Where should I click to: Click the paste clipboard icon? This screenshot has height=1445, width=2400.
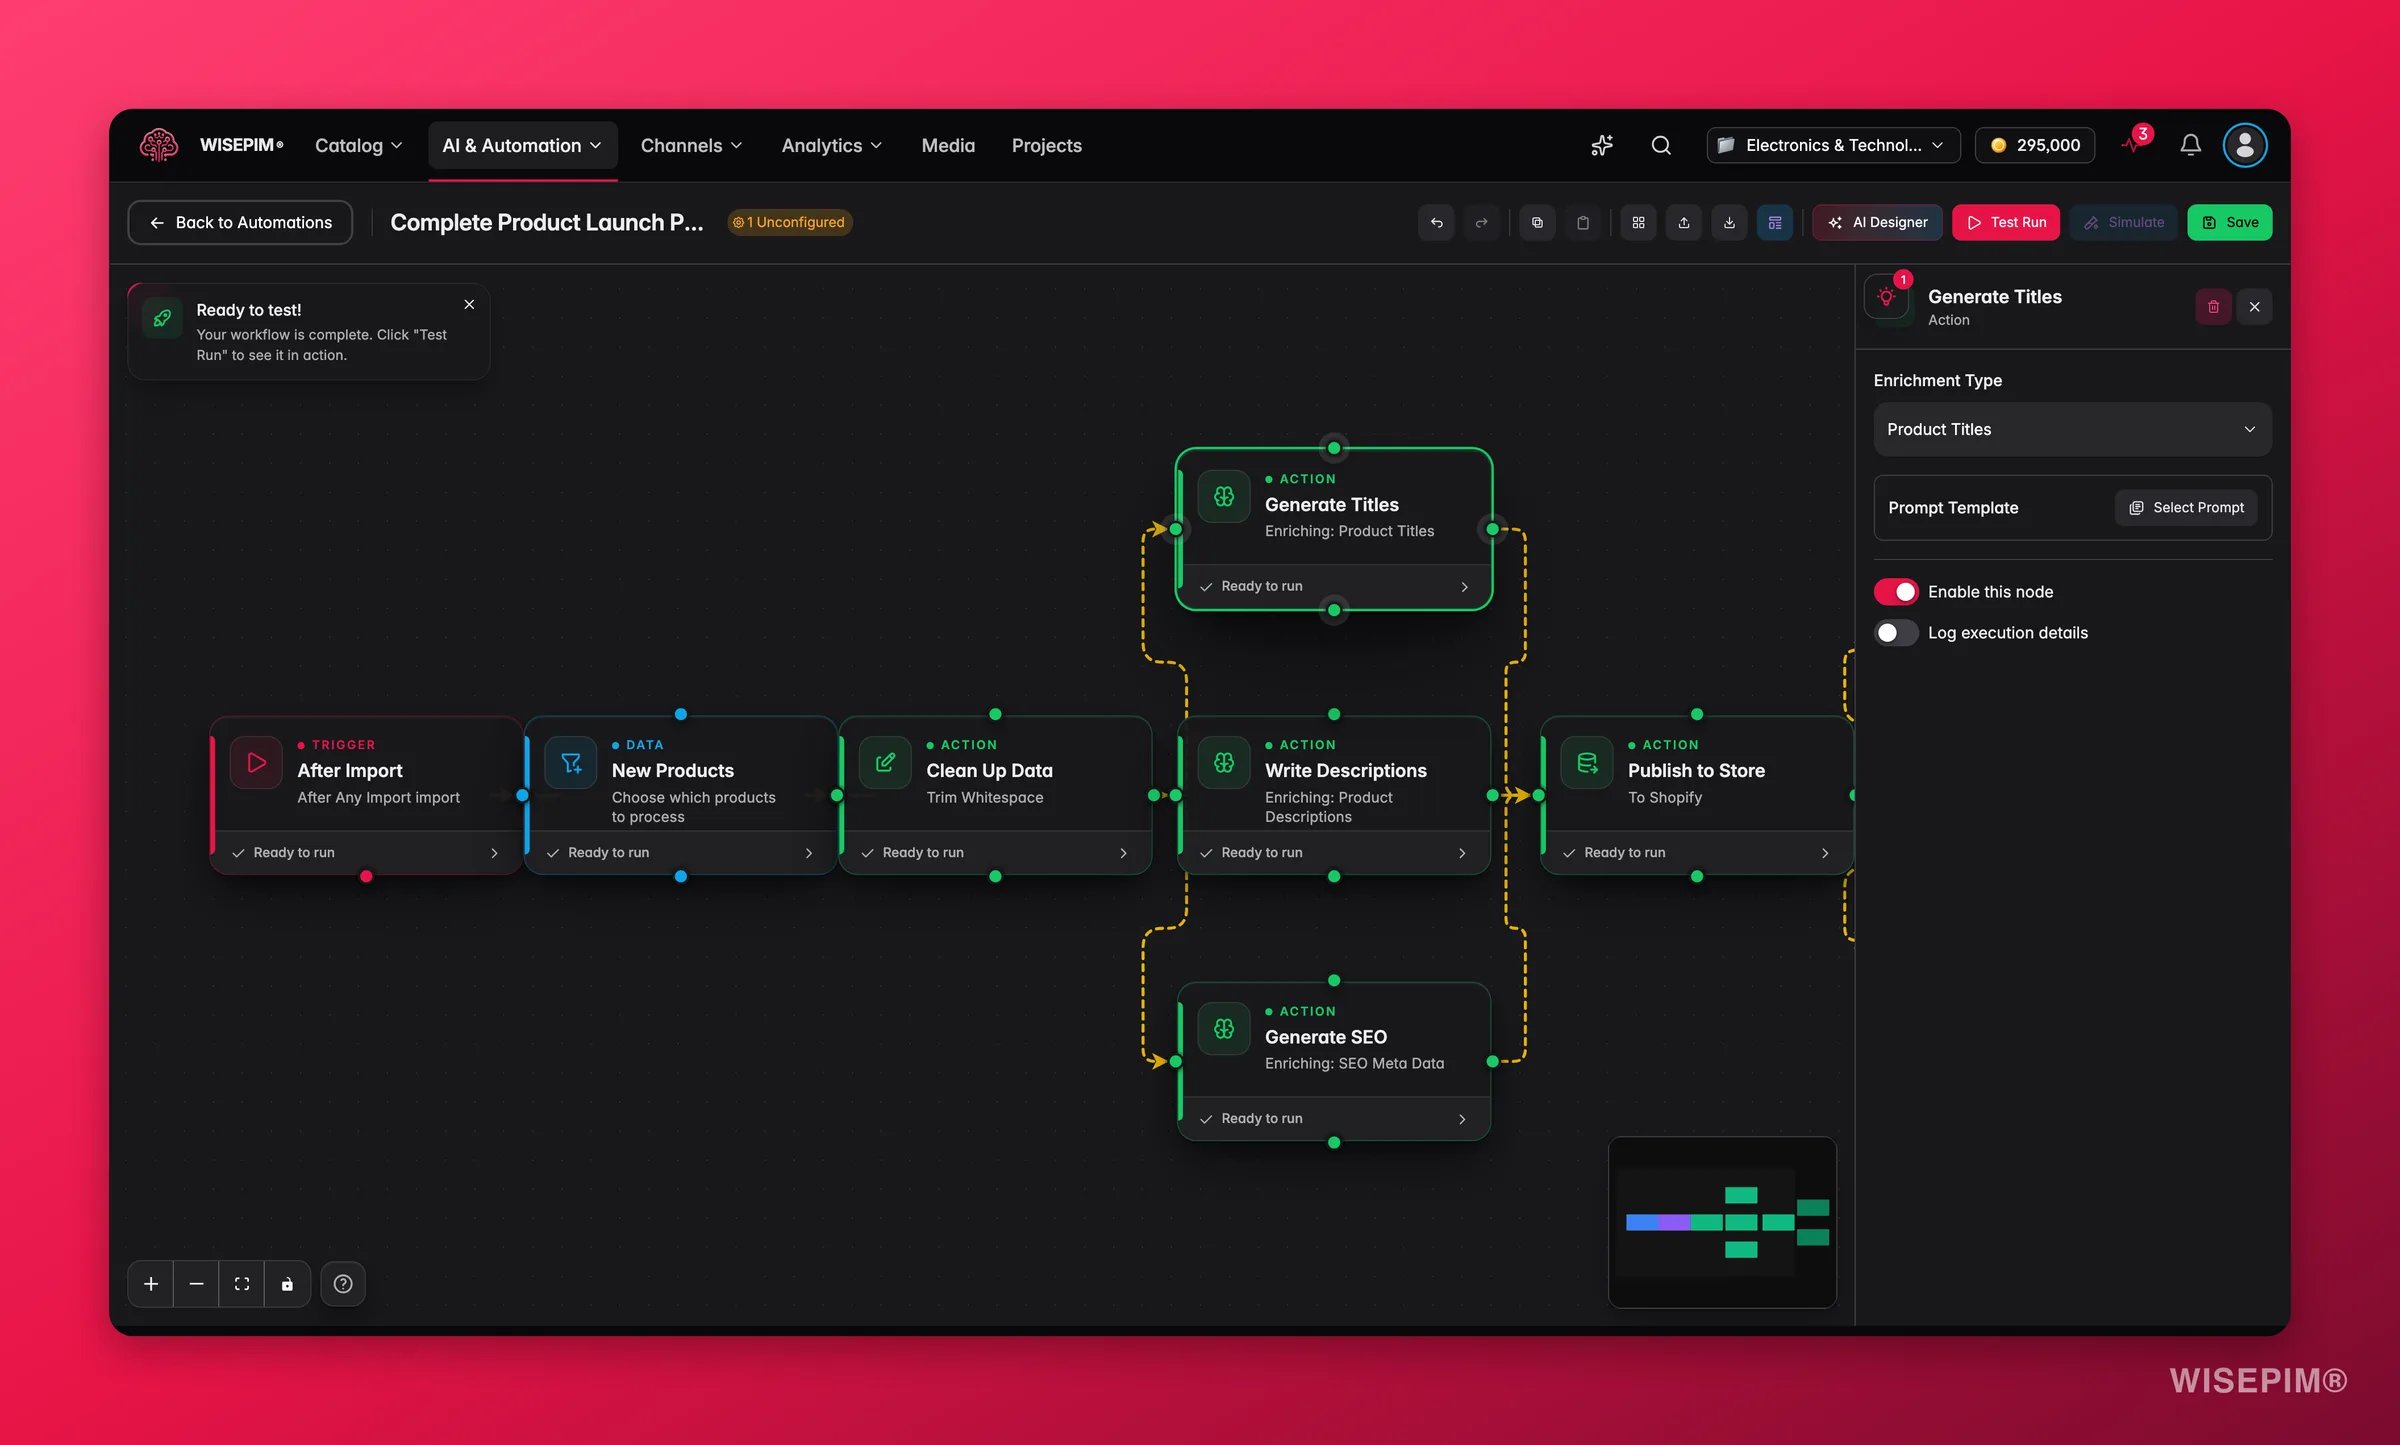[1582, 222]
